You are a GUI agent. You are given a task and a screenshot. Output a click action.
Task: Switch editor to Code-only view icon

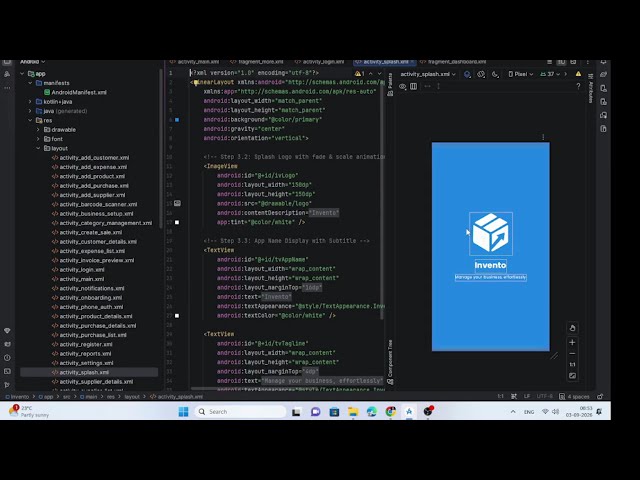click(x=549, y=62)
